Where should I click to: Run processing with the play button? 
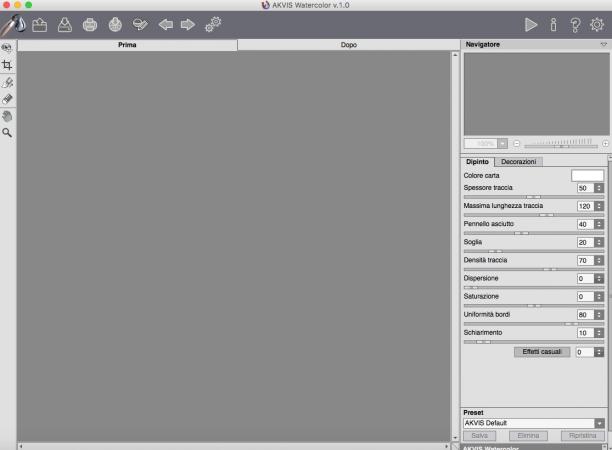coord(531,25)
